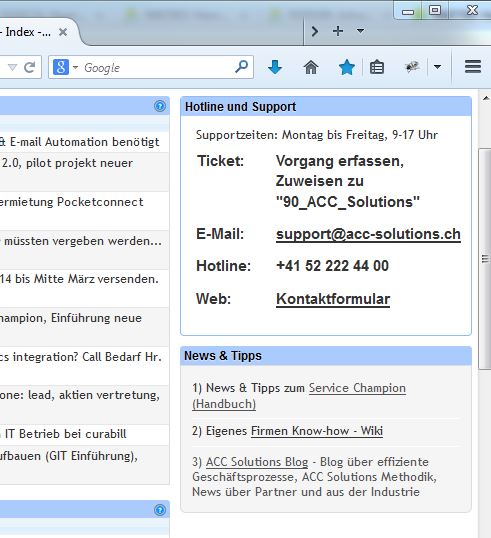
Task: Click row '2.0, pilot projekt neuer'
Action: (x=84, y=172)
